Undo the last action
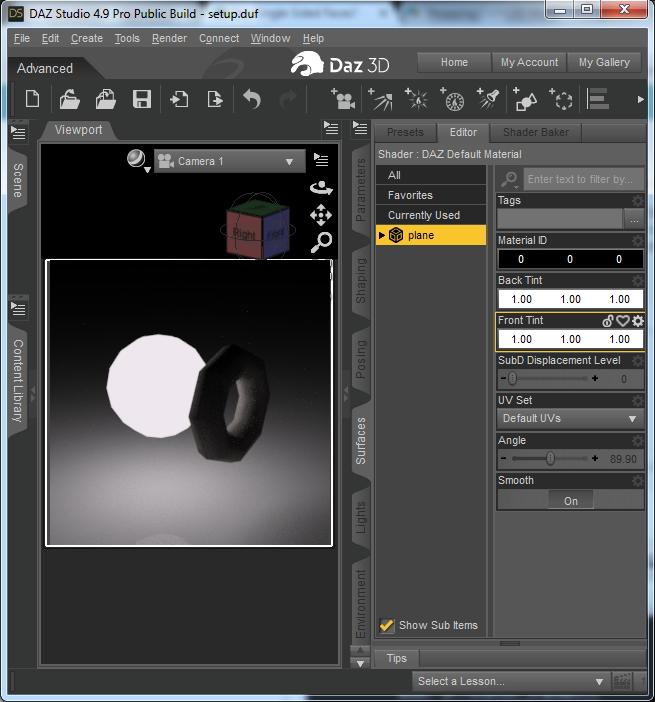This screenshot has width=655, height=702. point(252,99)
